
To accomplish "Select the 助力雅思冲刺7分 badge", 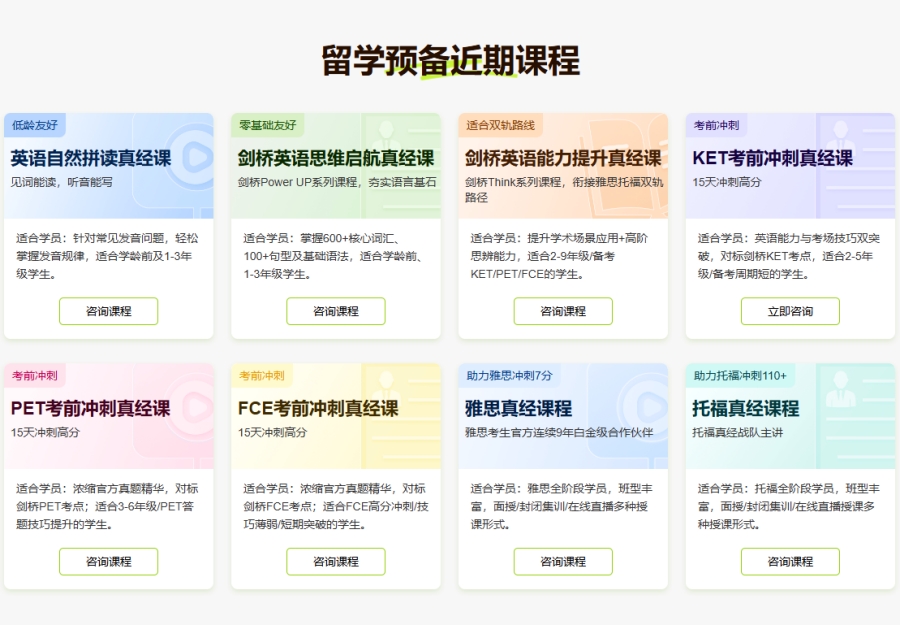I will tap(509, 376).
